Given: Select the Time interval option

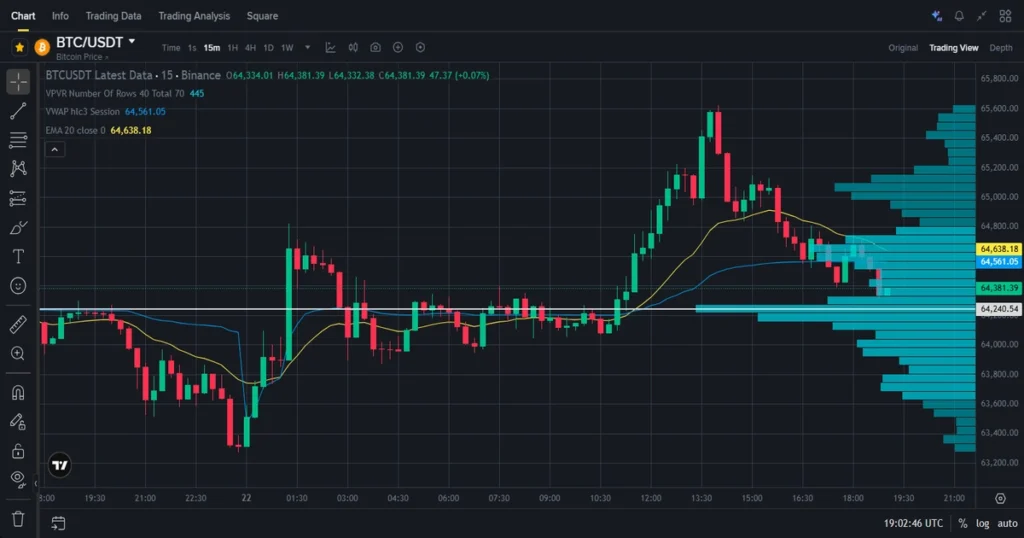Looking at the screenshot, I should pos(171,48).
